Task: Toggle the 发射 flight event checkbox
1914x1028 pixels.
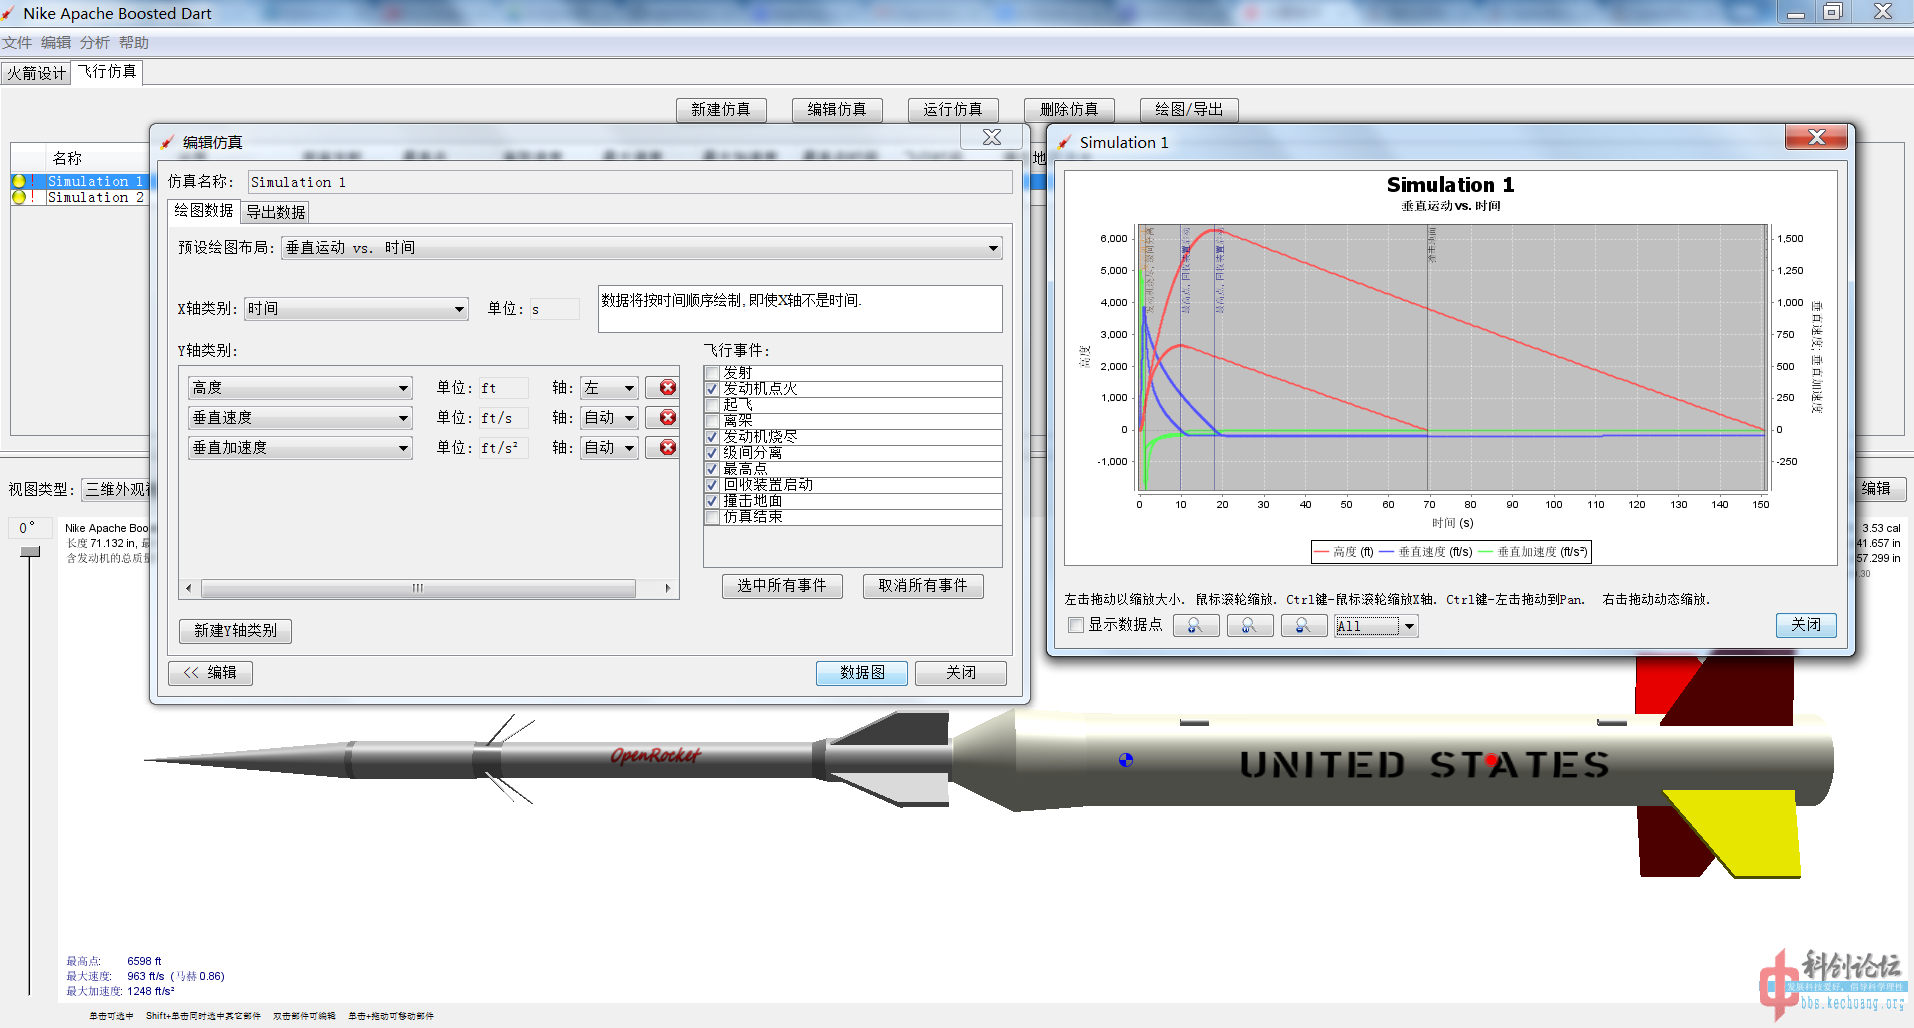Action: click(712, 373)
